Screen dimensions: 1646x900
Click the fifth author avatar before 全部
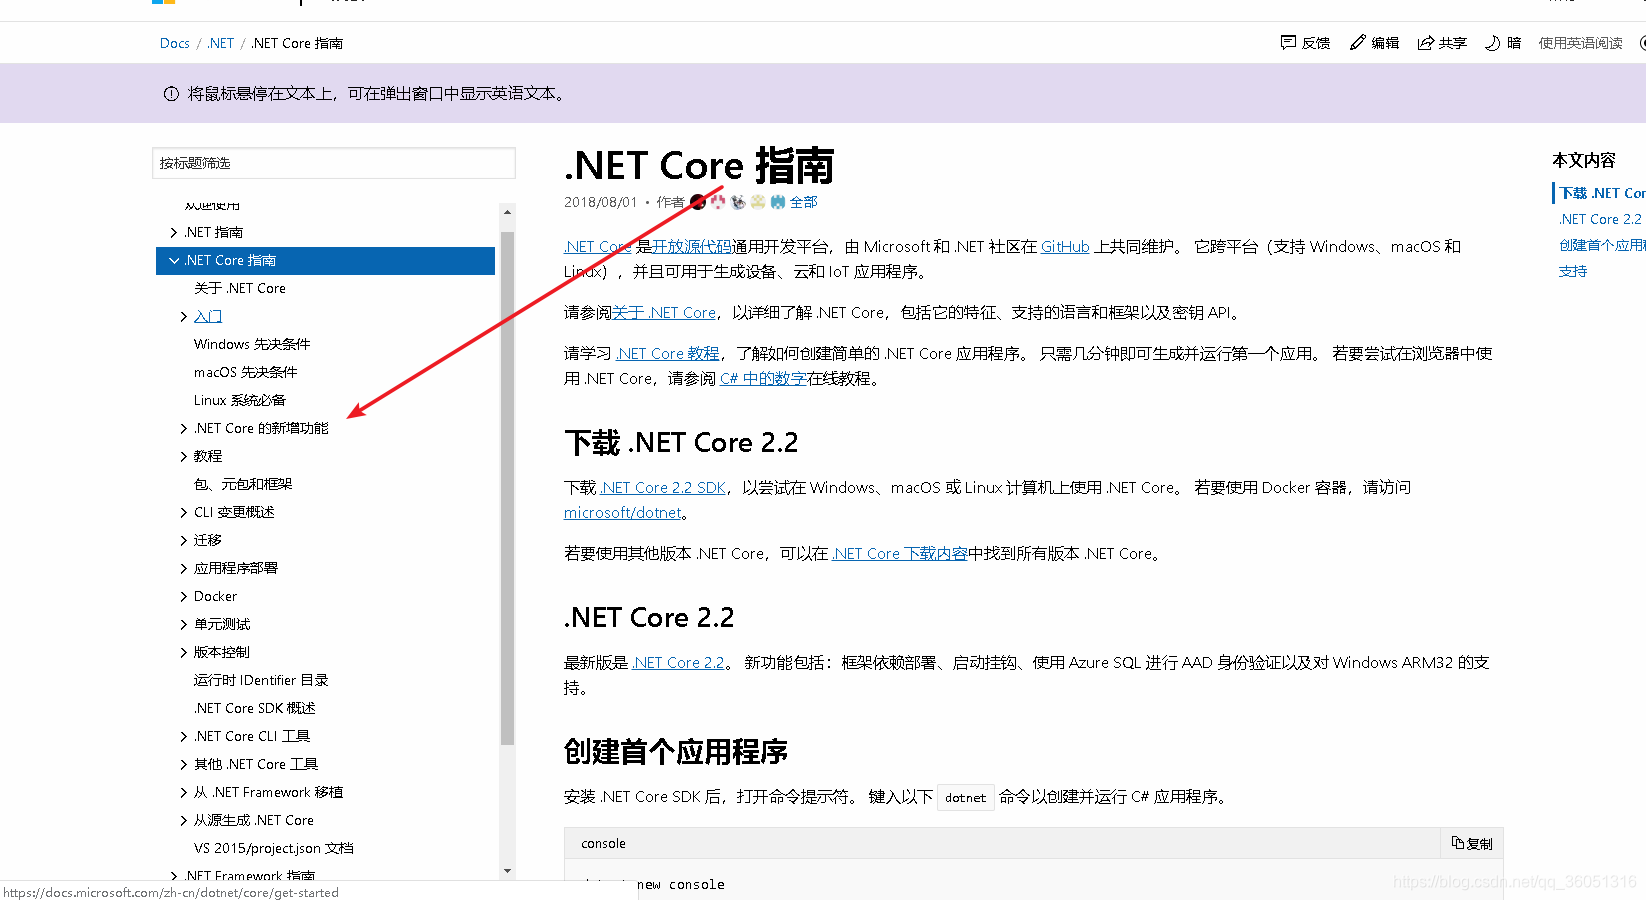click(778, 202)
